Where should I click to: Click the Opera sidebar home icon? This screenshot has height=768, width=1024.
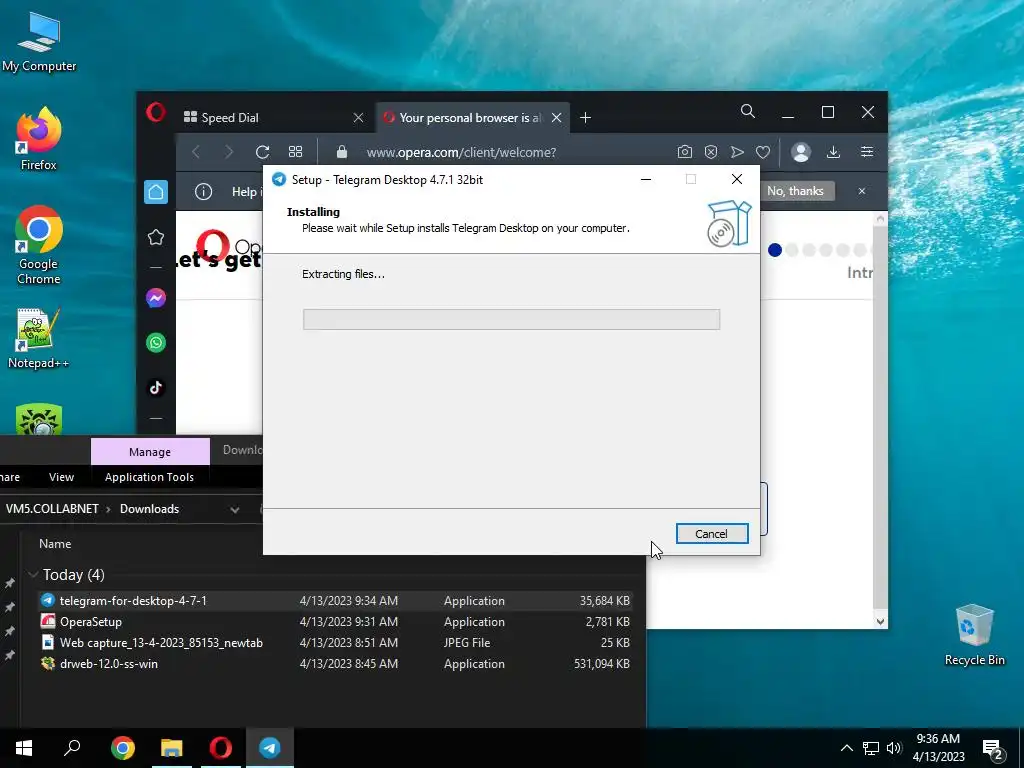click(x=156, y=192)
